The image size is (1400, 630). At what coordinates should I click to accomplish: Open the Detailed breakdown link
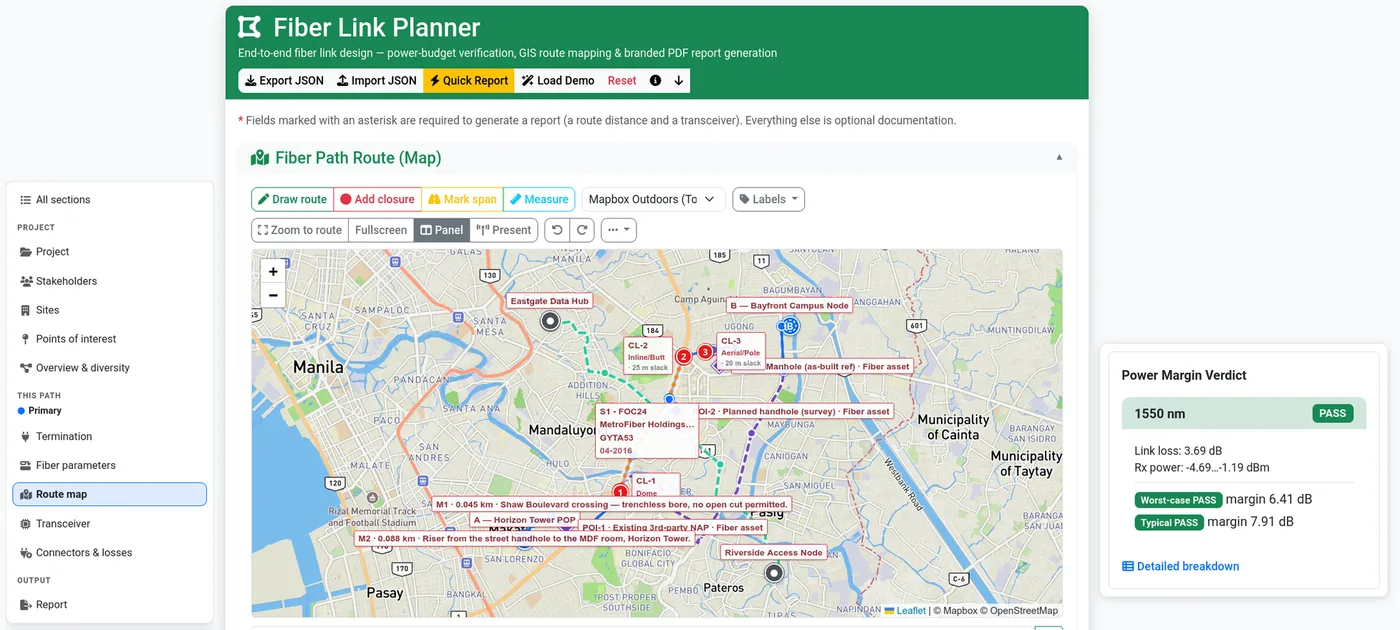1180,566
